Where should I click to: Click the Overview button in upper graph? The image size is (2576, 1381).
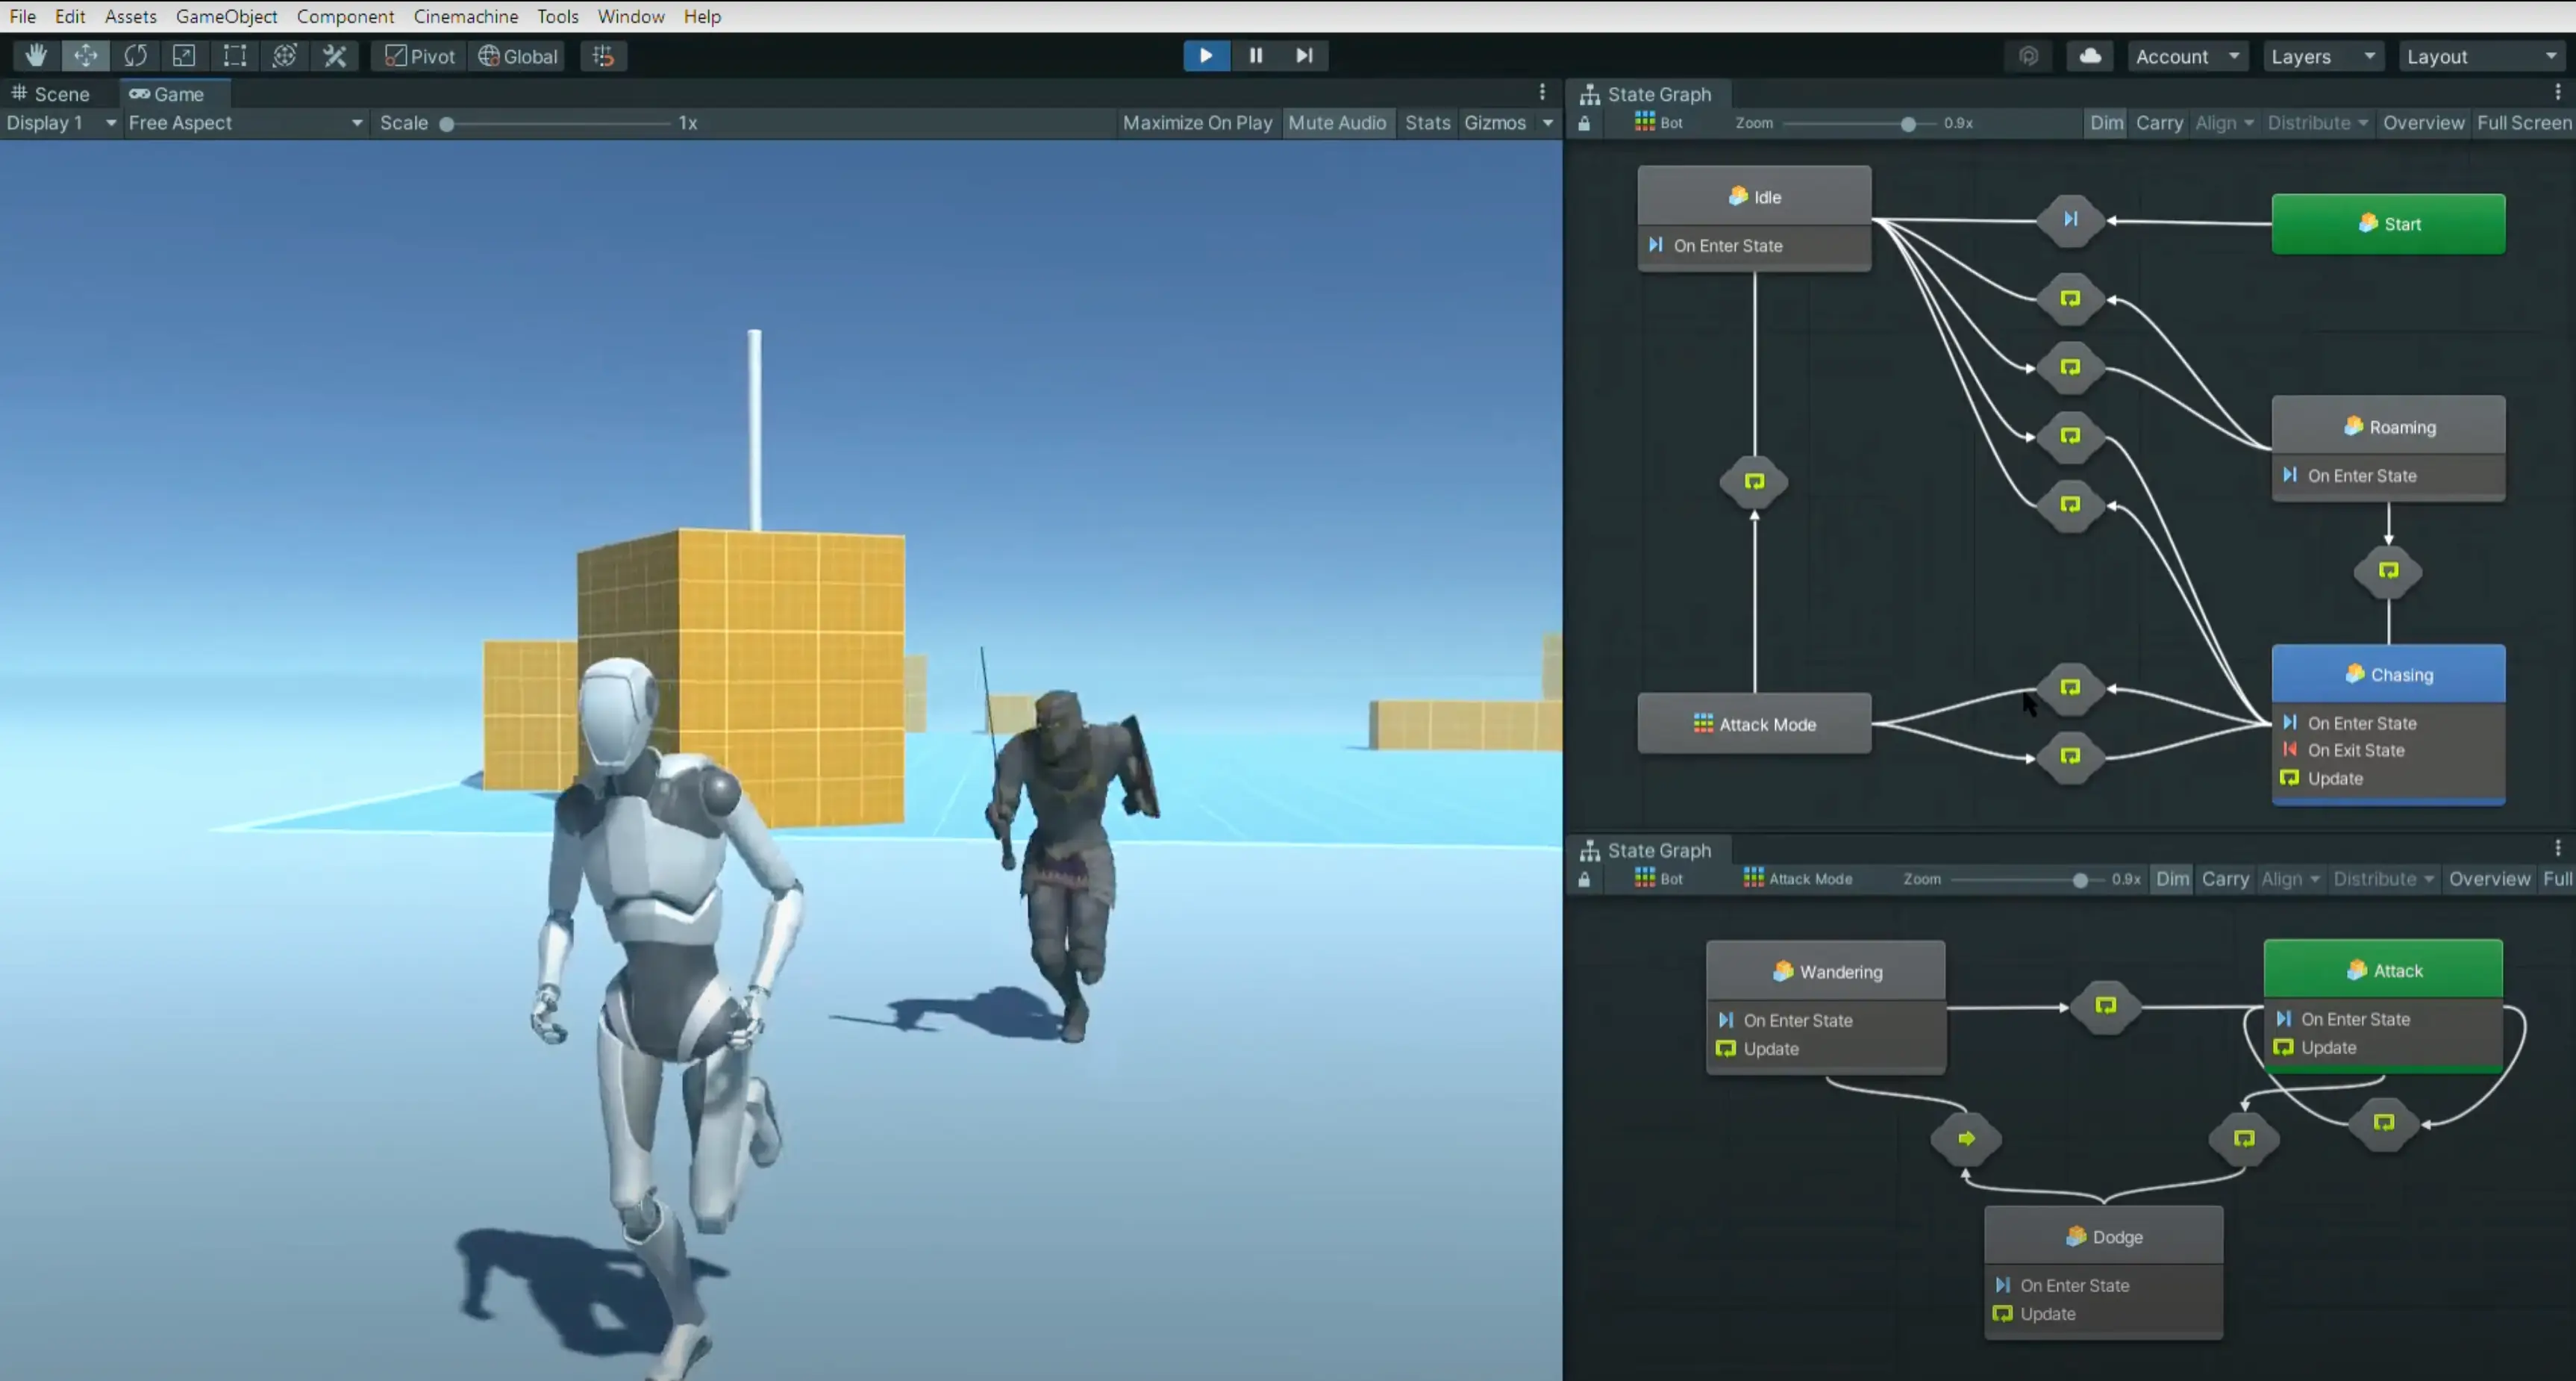pyautogui.click(x=2423, y=123)
